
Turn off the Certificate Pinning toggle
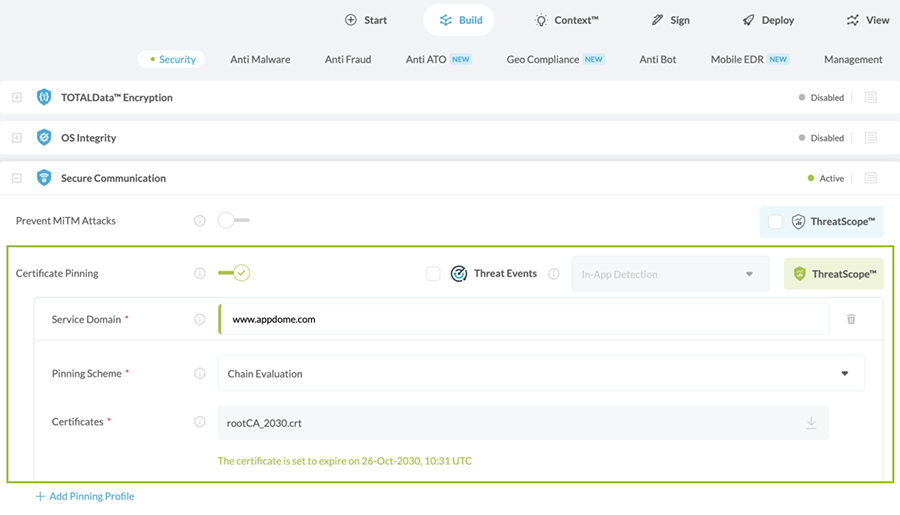click(x=234, y=273)
